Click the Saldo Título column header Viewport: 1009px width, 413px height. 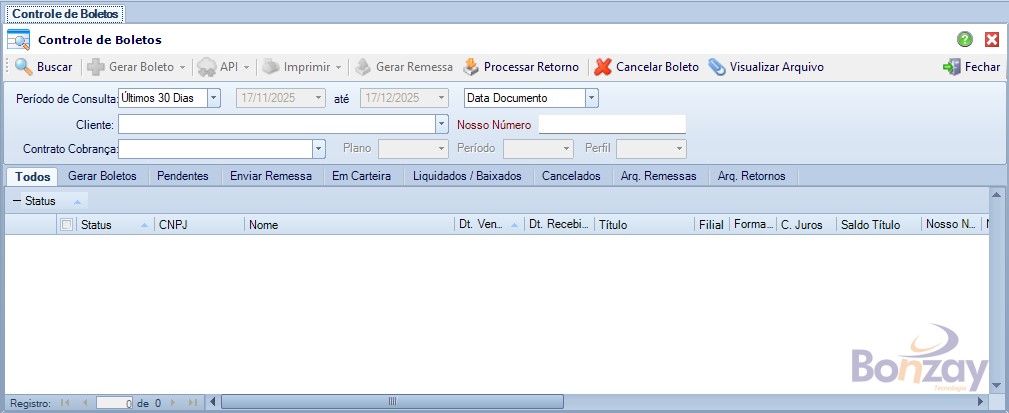(x=878, y=225)
